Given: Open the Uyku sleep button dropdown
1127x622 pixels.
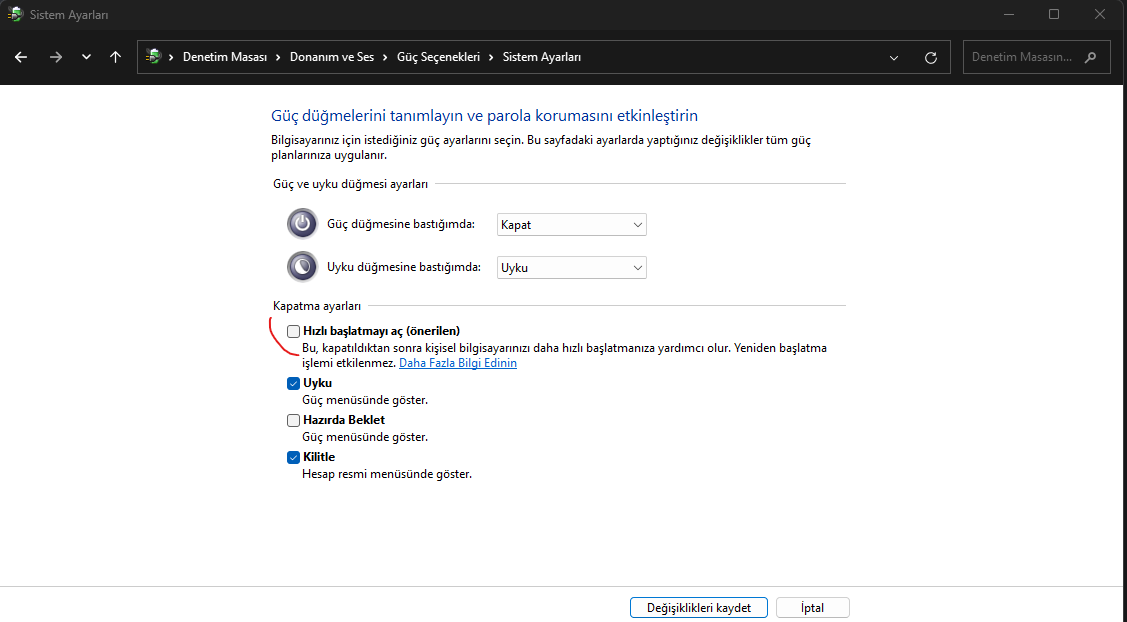Looking at the screenshot, I should coord(571,267).
